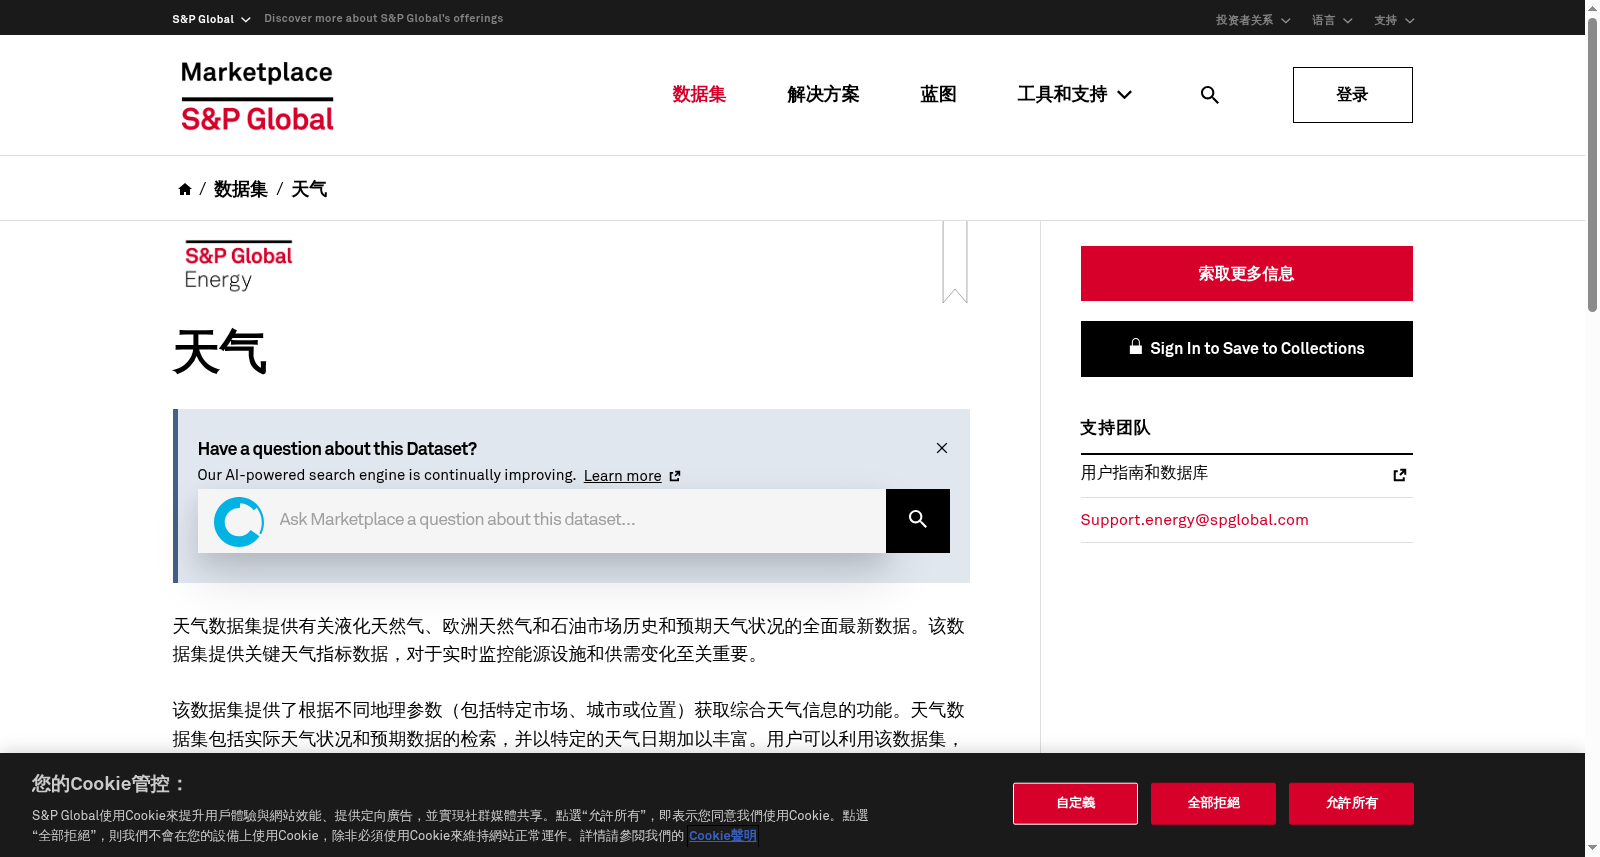Click the bookmark ribbon icon
Image resolution: width=1600 pixels, height=857 pixels.
pos(955,262)
